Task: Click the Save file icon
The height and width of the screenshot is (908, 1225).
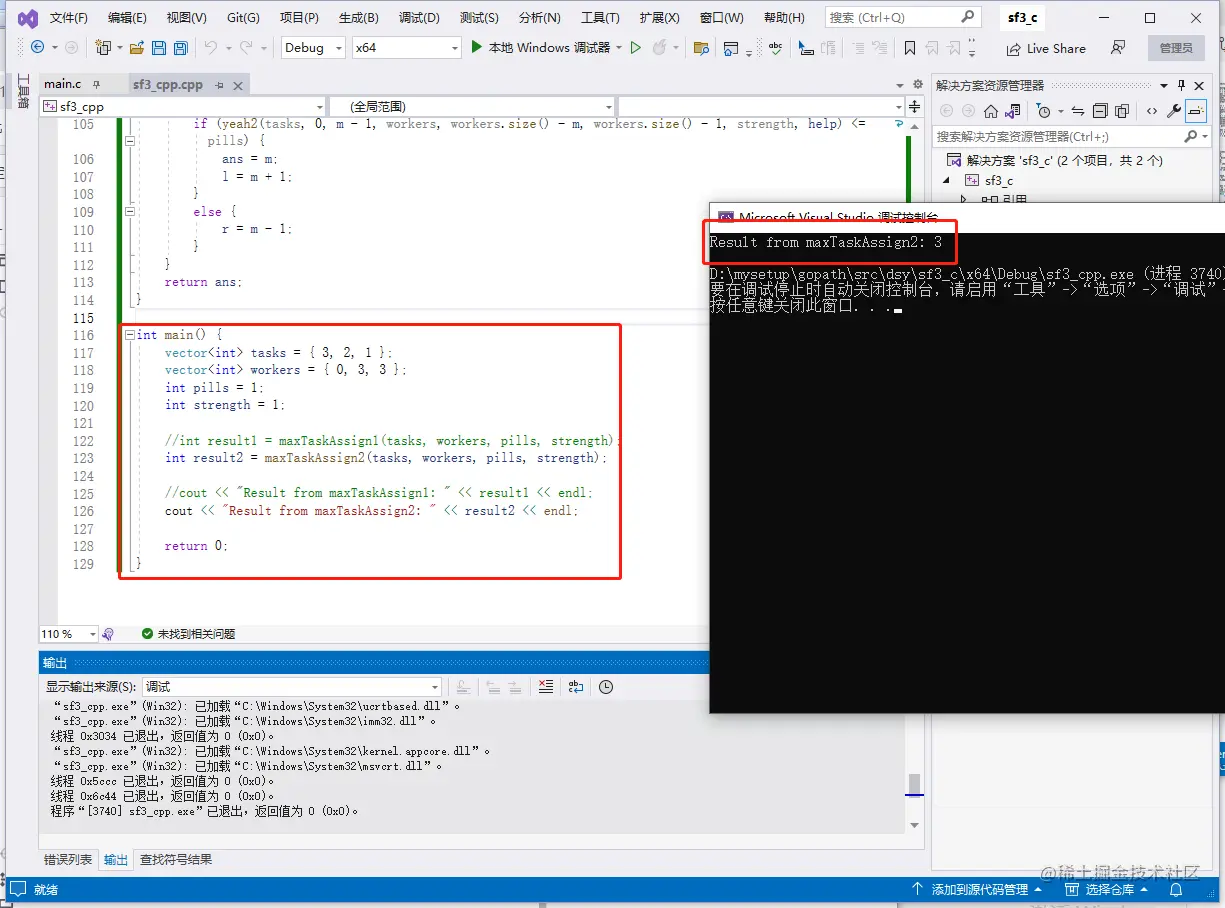Action: click(x=159, y=47)
